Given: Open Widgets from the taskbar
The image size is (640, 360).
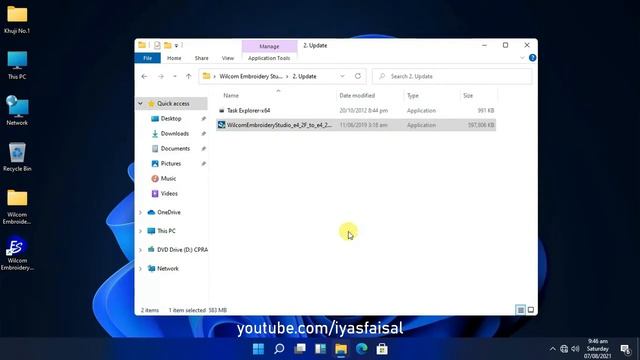Looking at the screenshot, I should (x=320, y=349).
